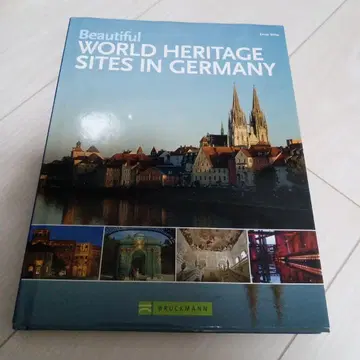The image size is (360, 360).
Task: Click the twin cathedral spires in cover photo
Action: (248, 116)
